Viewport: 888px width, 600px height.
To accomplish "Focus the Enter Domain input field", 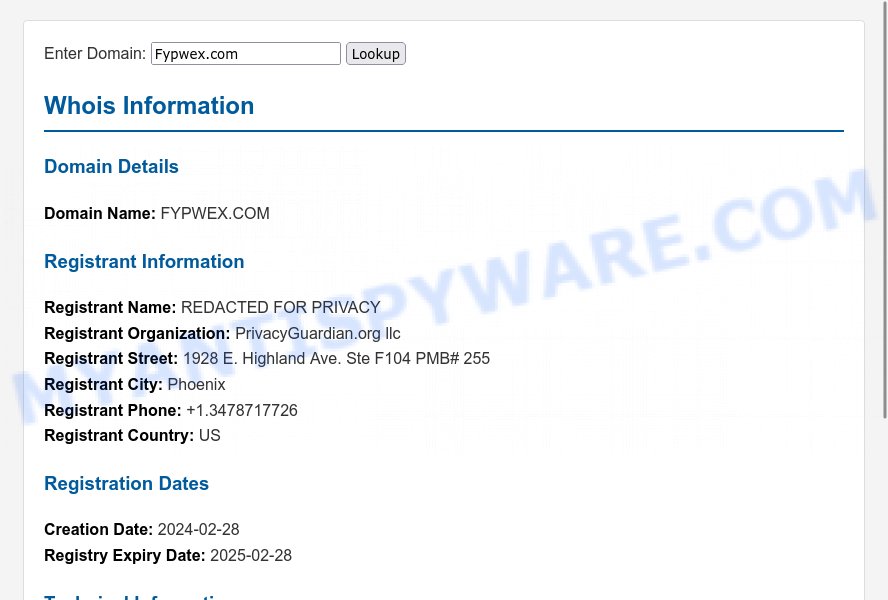I will coord(245,54).
